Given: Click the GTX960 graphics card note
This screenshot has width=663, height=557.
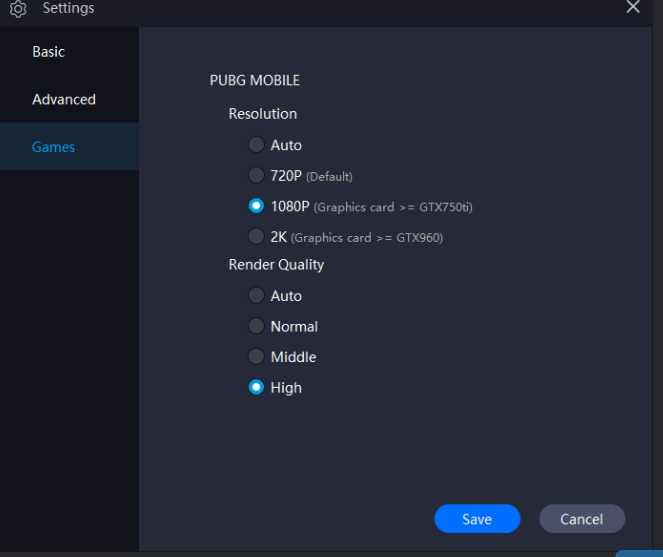Looking at the screenshot, I should click(x=367, y=238).
